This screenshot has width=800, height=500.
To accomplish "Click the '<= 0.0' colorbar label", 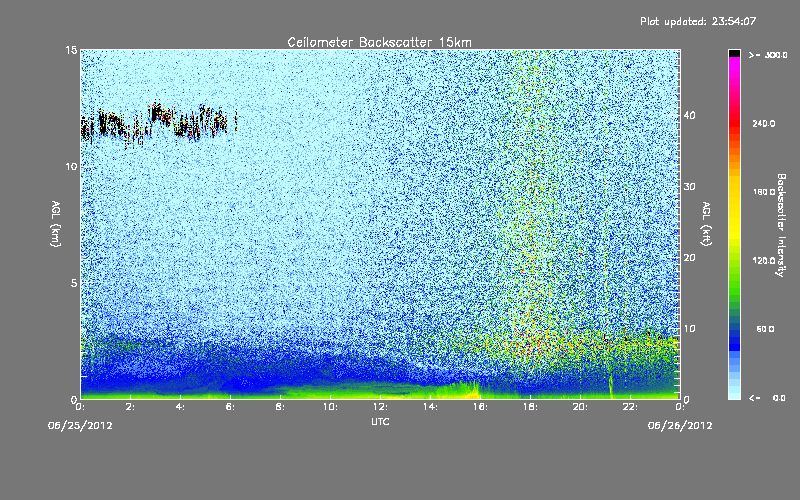I will click(x=768, y=398).
